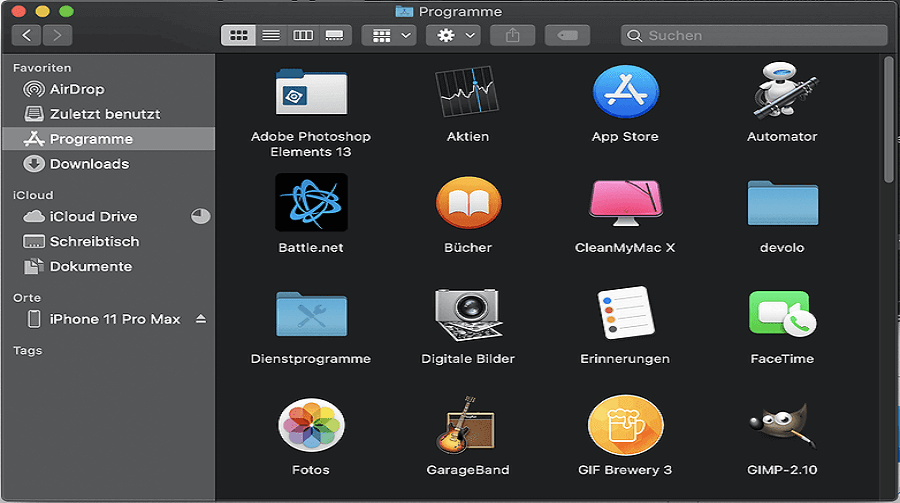
Task: Go back with the left arrow
Action: click(x=26, y=35)
